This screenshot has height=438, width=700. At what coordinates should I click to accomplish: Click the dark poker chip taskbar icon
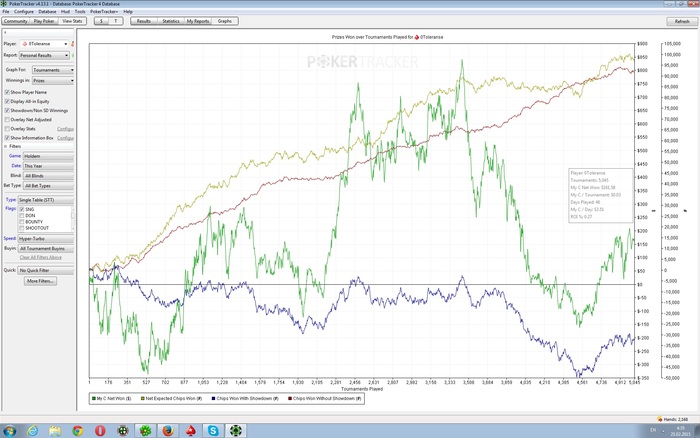click(123, 431)
